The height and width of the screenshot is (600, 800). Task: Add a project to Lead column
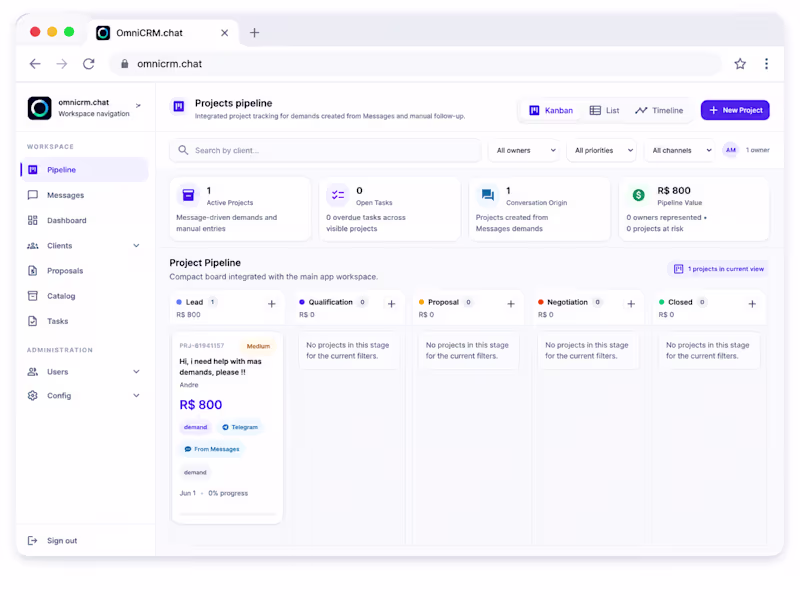point(271,304)
